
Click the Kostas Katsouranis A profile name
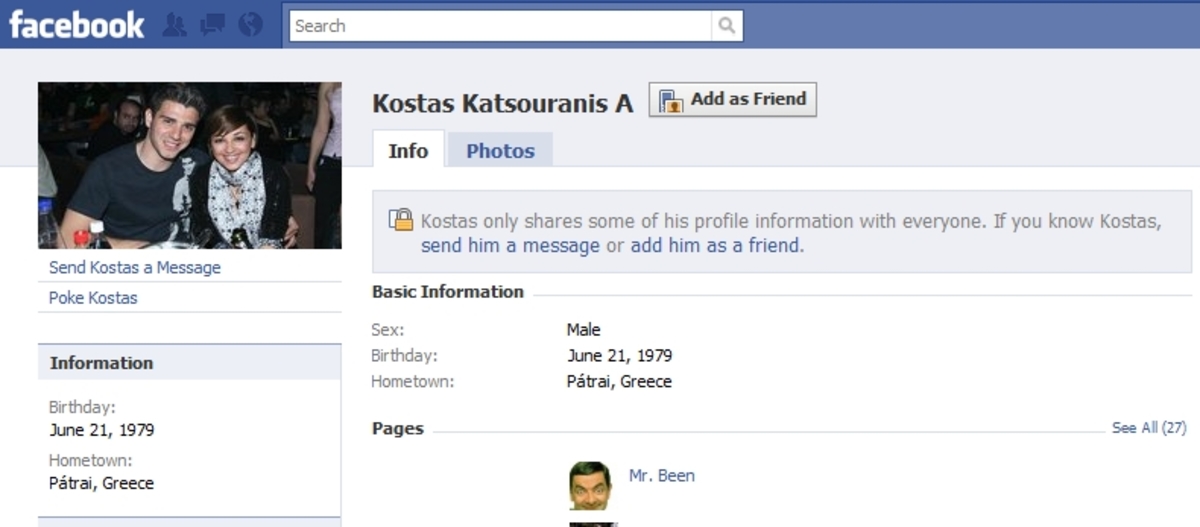pyautogui.click(x=502, y=104)
